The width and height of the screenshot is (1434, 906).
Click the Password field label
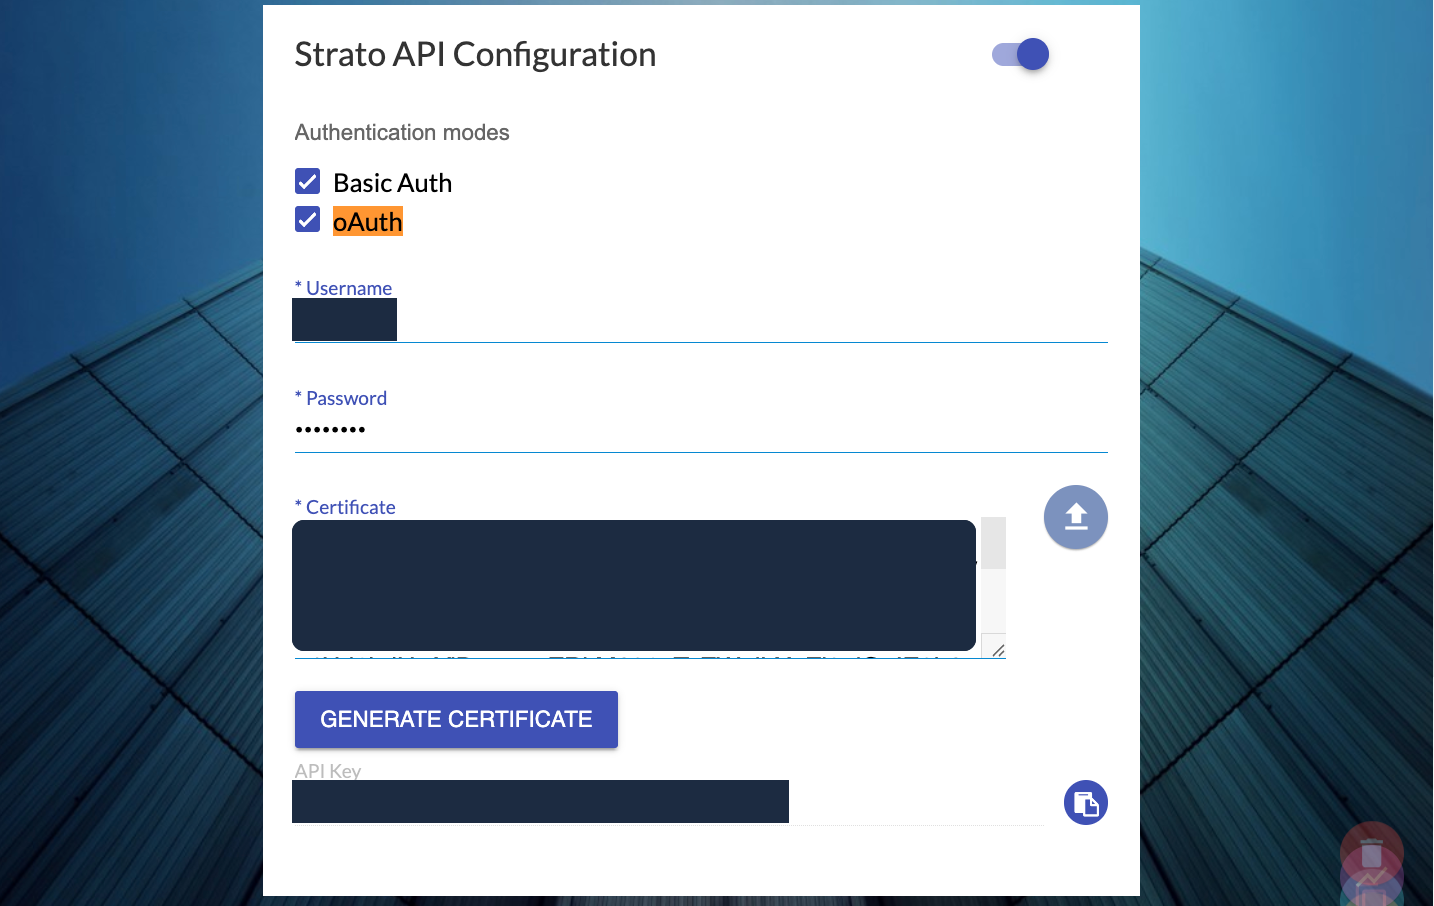346,398
